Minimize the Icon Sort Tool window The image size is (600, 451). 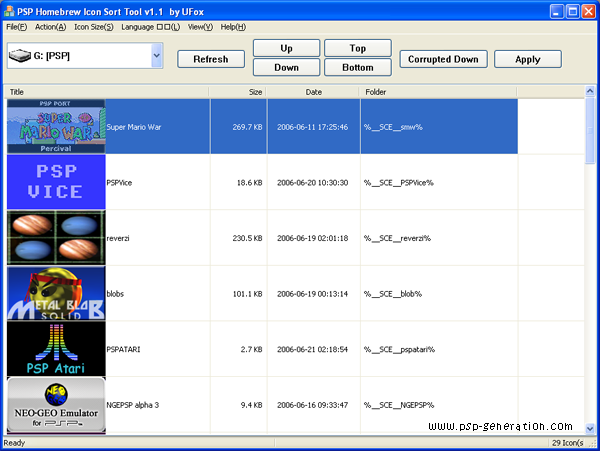pyautogui.click(x=557, y=11)
